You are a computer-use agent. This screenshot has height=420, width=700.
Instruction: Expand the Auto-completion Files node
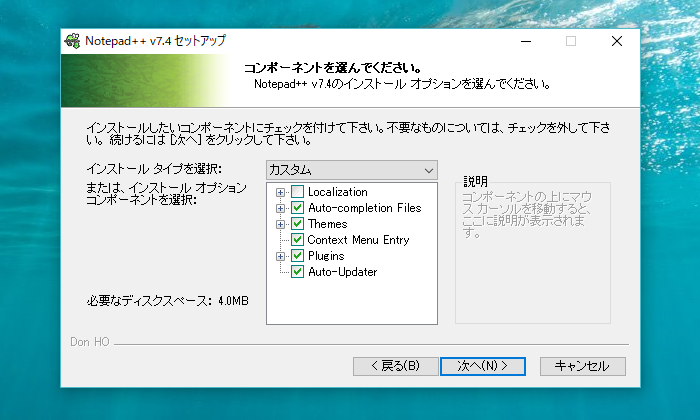coord(280,208)
